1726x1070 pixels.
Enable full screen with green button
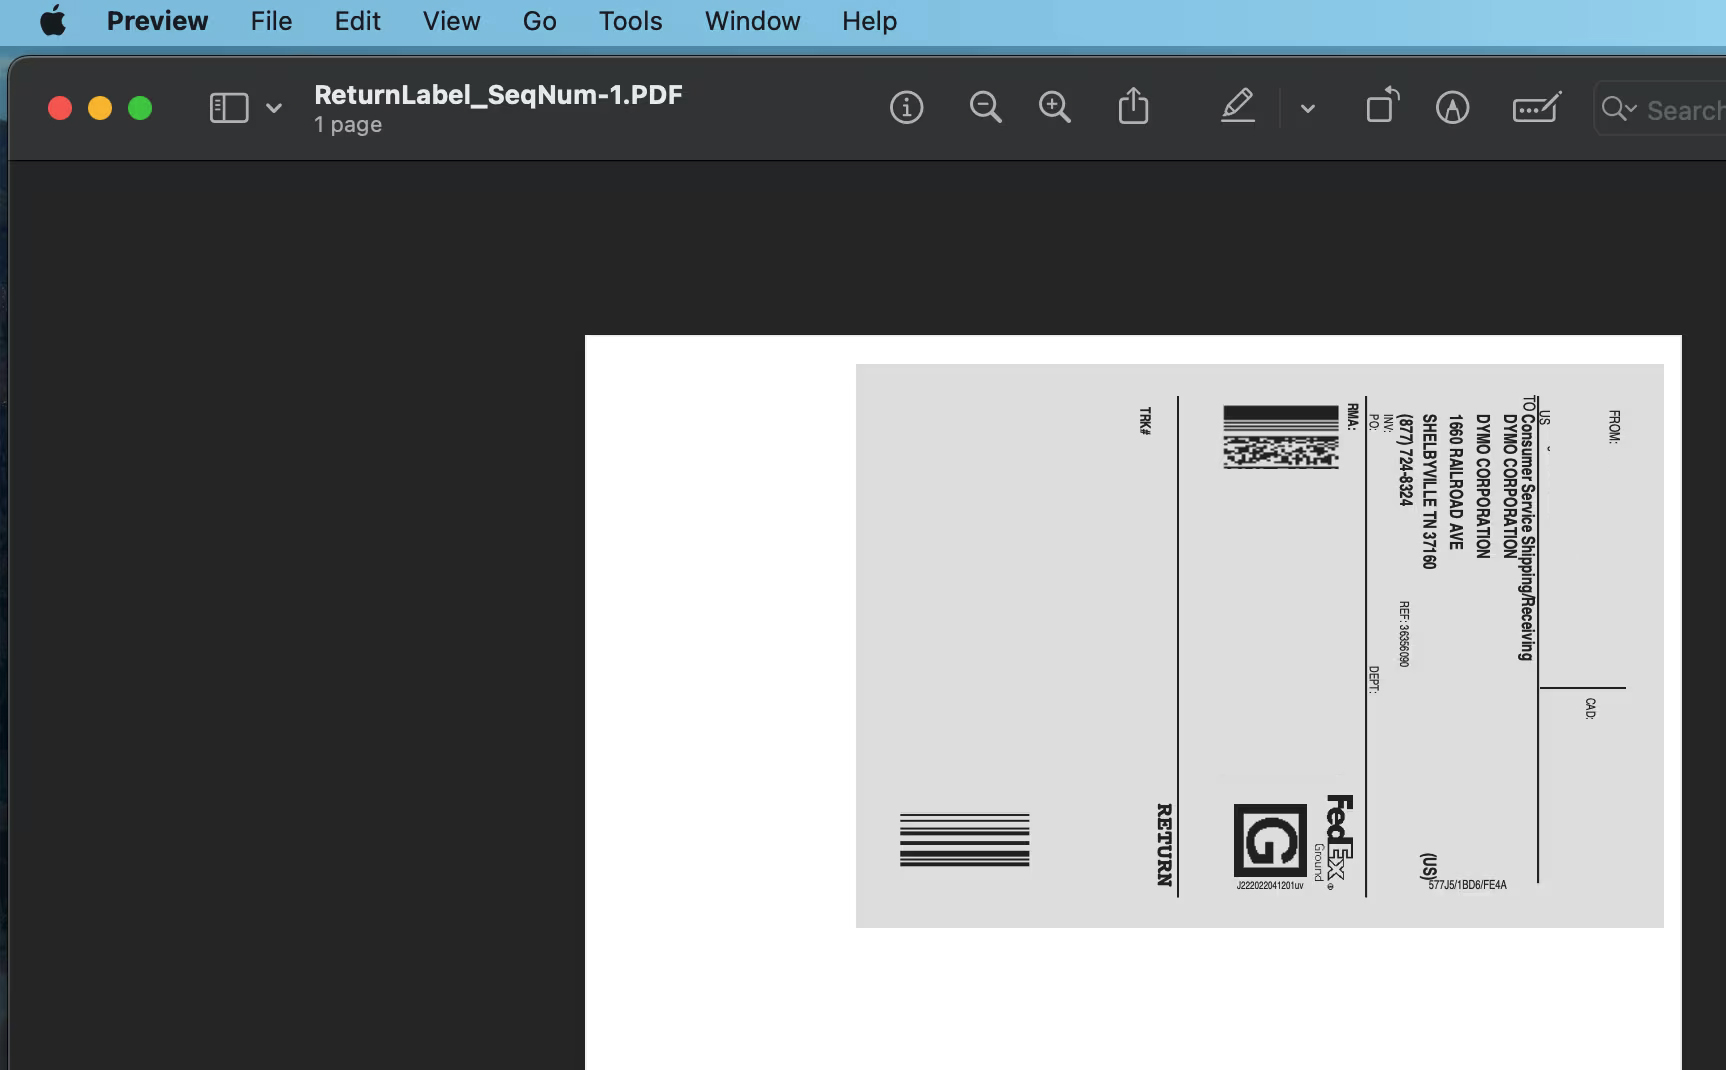coord(140,107)
